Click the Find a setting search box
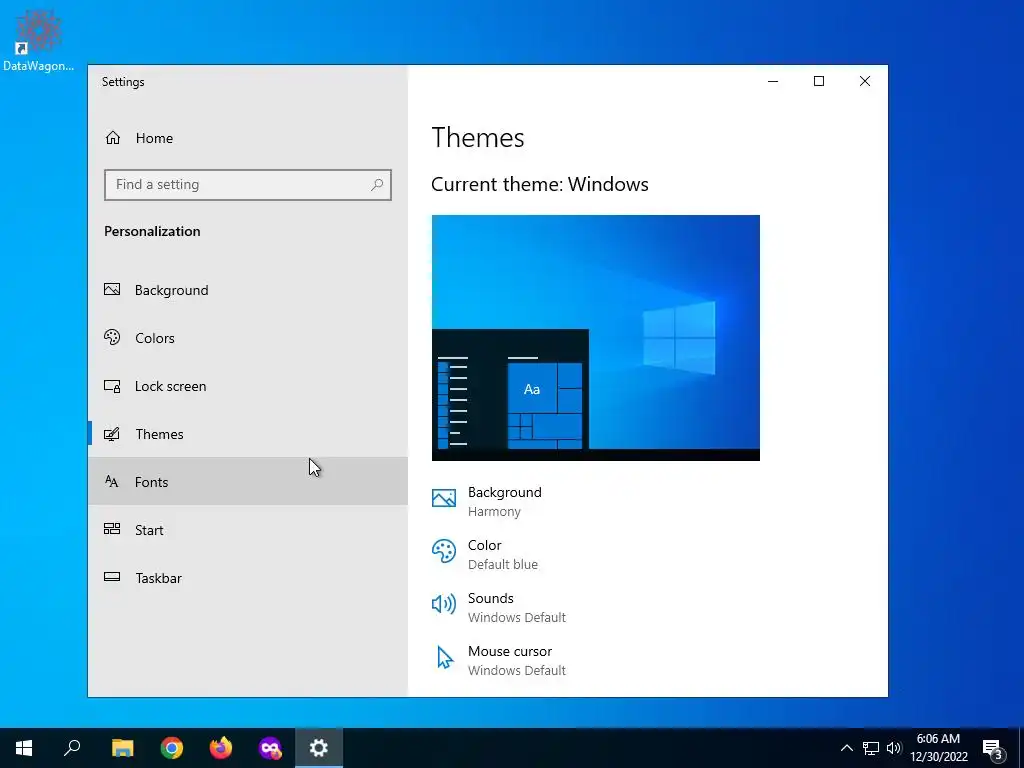 click(x=248, y=185)
